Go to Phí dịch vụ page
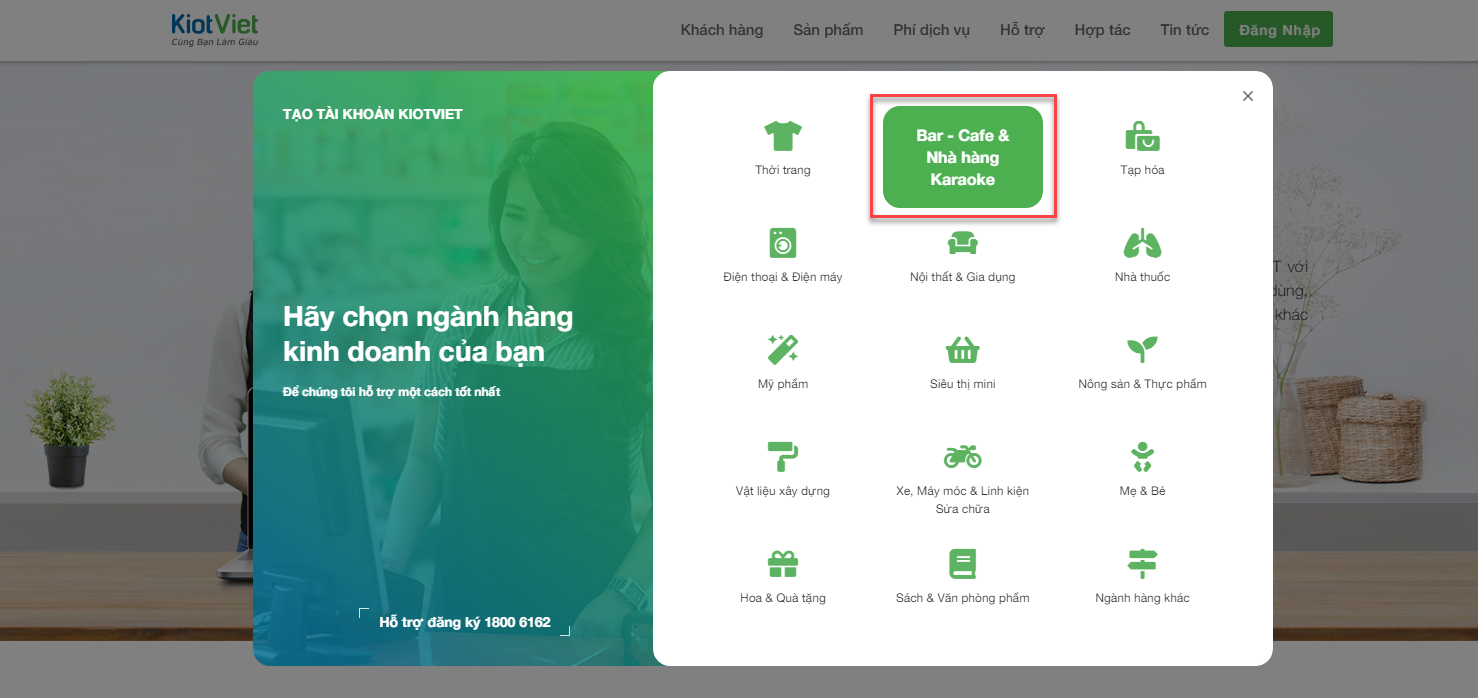The height and width of the screenshot is (698, 1478). point(932,30)
